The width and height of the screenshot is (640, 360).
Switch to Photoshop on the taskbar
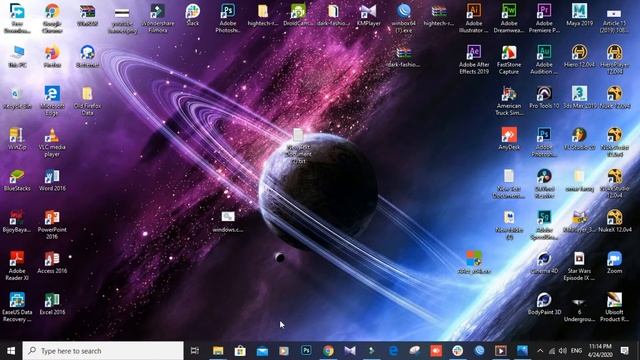coord(306,351)
